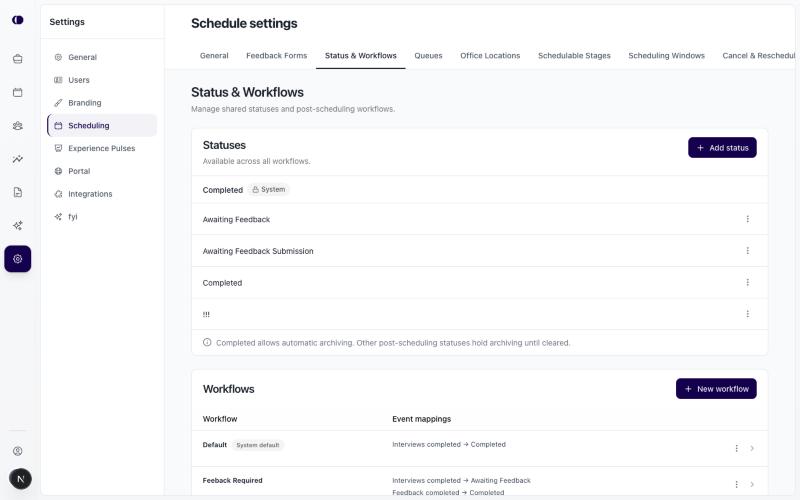Click 'Interviews completed → Awaiting Feedback' mapping text
Screen dimensions: 800x500
461,481
